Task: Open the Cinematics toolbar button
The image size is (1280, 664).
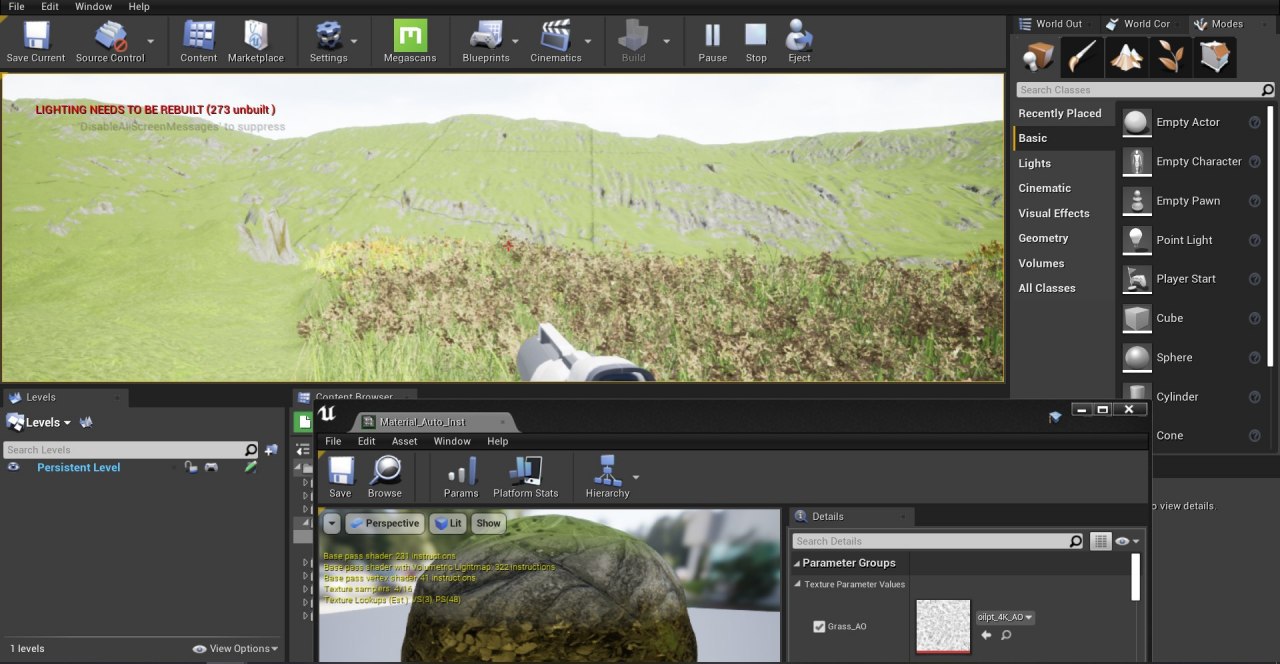Action: (556, 42)
